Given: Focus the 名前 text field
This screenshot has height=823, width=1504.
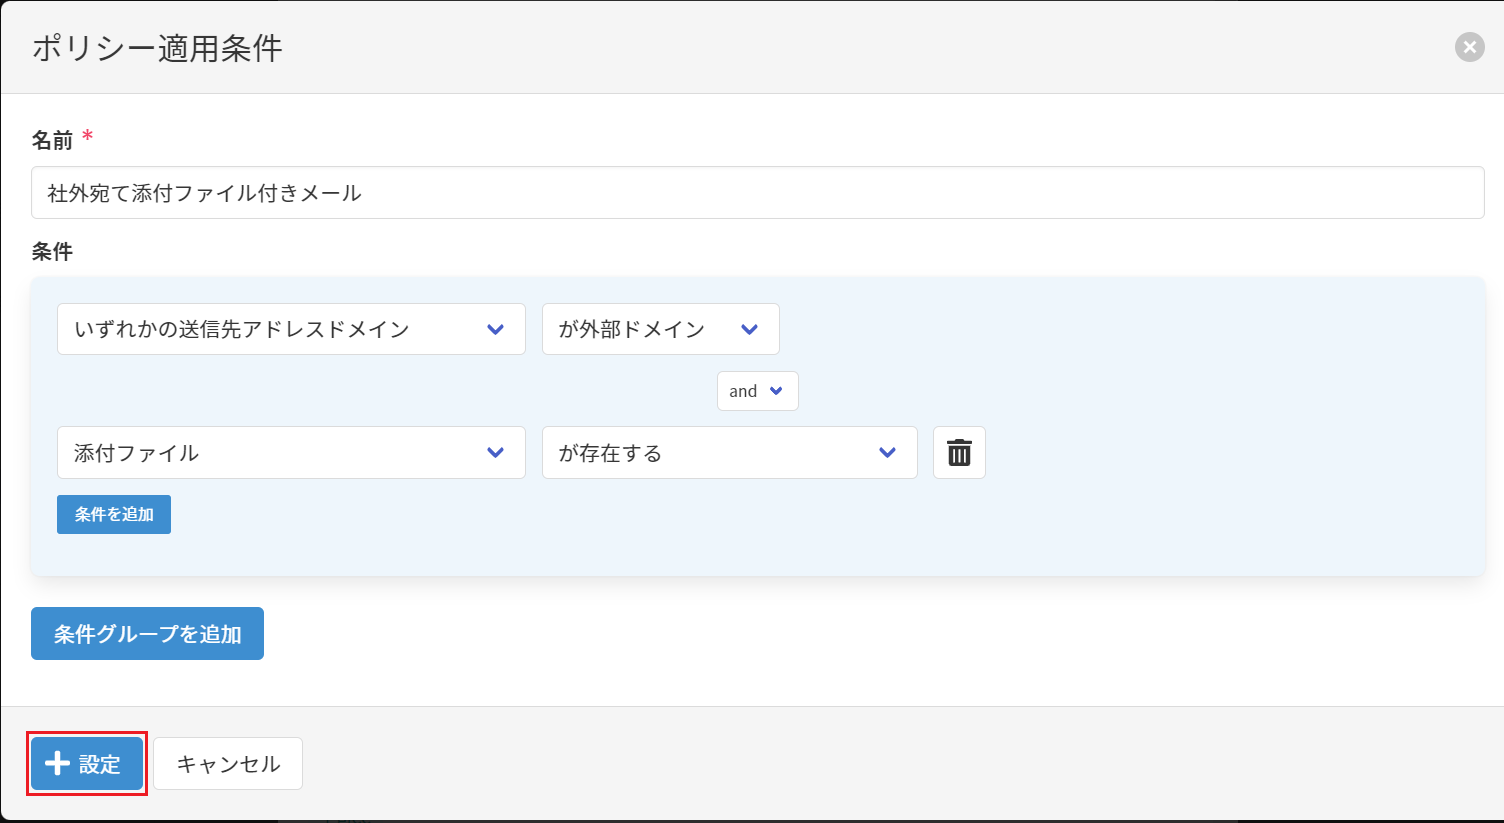Looking at the screenshot, I should [757, 193].
